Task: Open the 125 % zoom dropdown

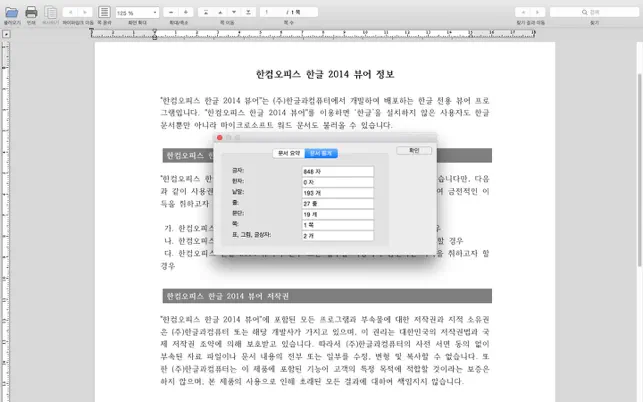Action: tap(137, 13)
